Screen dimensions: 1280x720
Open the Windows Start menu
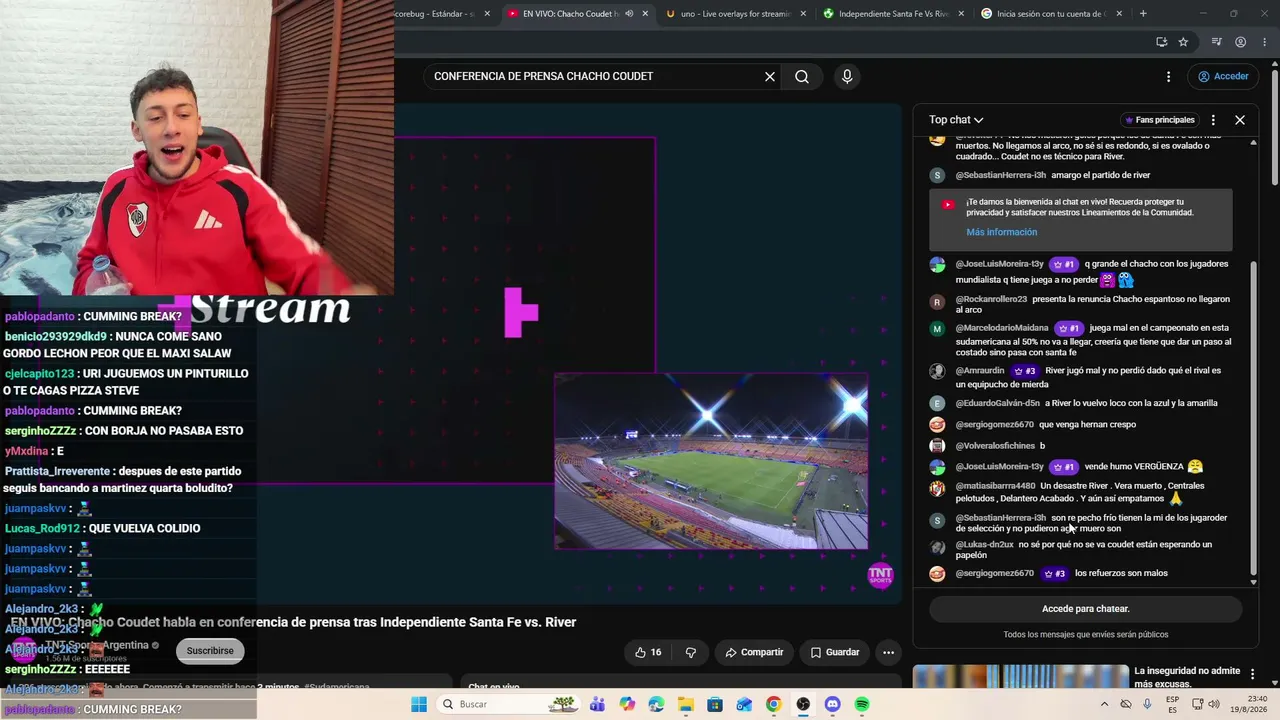pyautogui.click(x=419, y=704)
